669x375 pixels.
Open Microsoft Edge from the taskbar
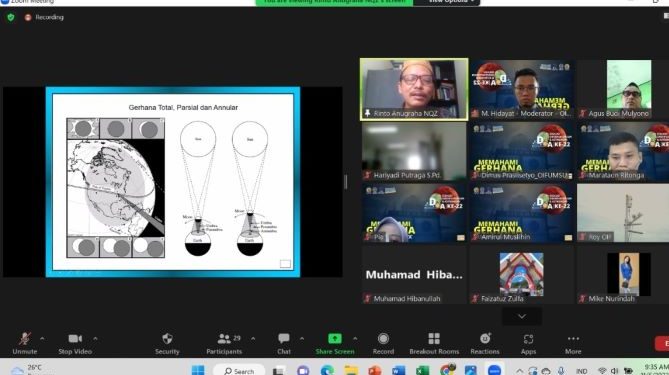tap(327, 370)
